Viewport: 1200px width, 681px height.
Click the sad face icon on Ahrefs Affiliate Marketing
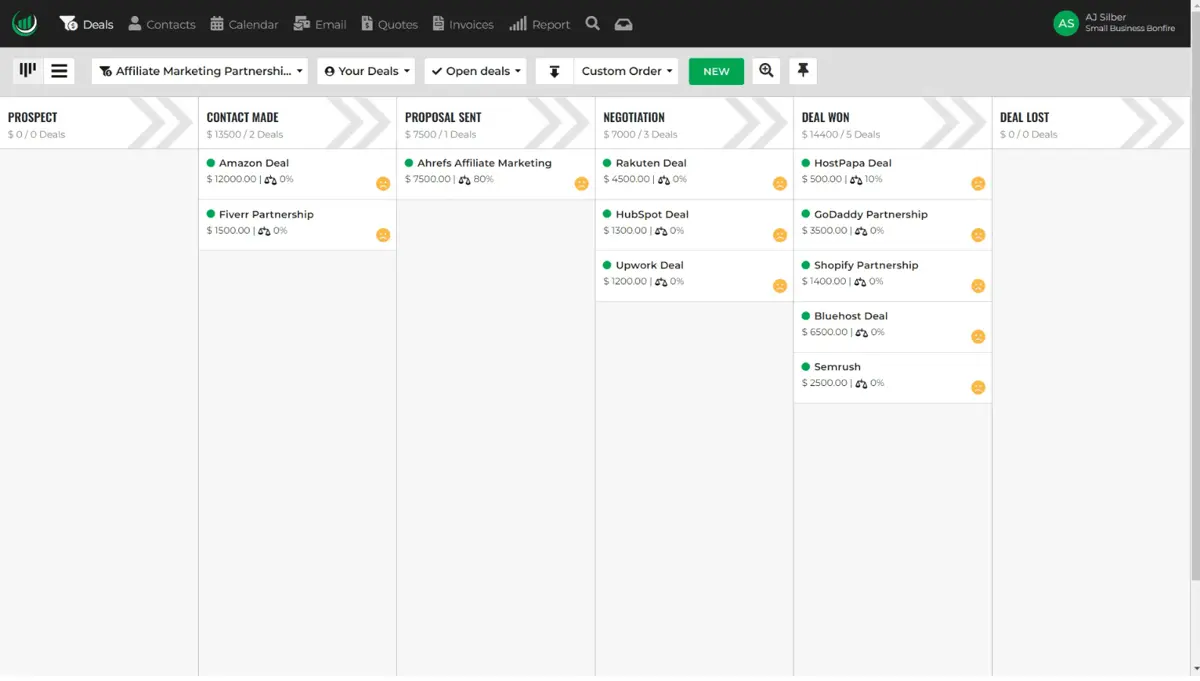pyautogui.click(x=582, y=184)
